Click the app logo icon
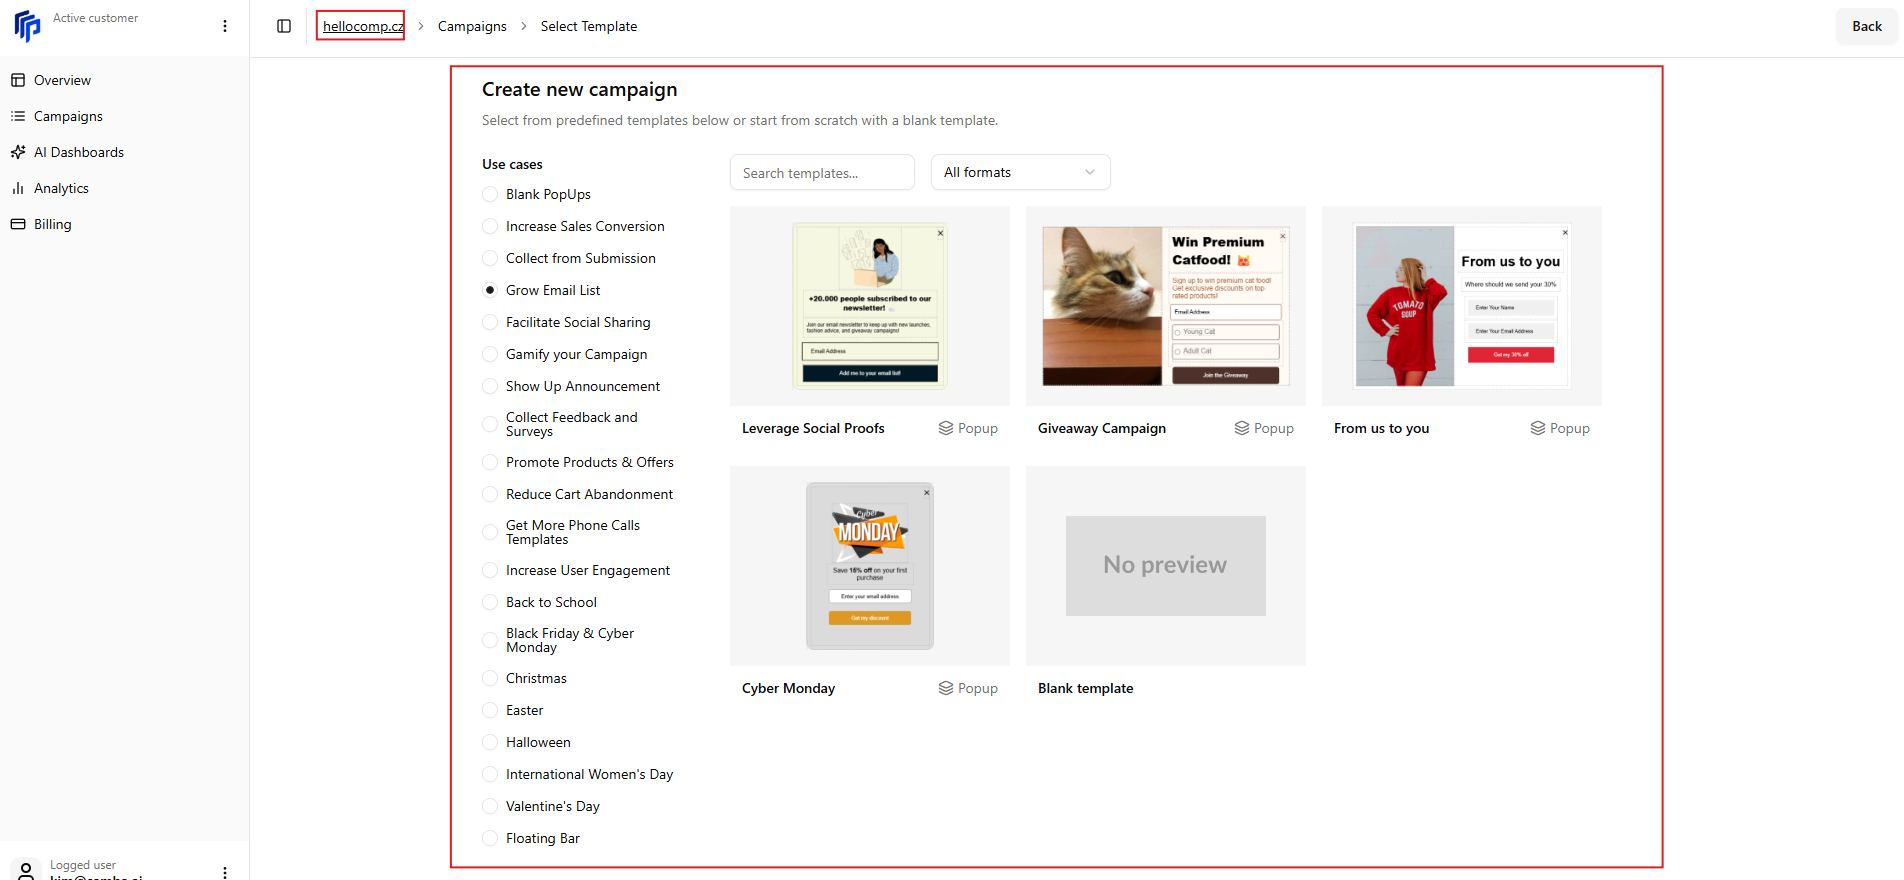 pos(28,26)
